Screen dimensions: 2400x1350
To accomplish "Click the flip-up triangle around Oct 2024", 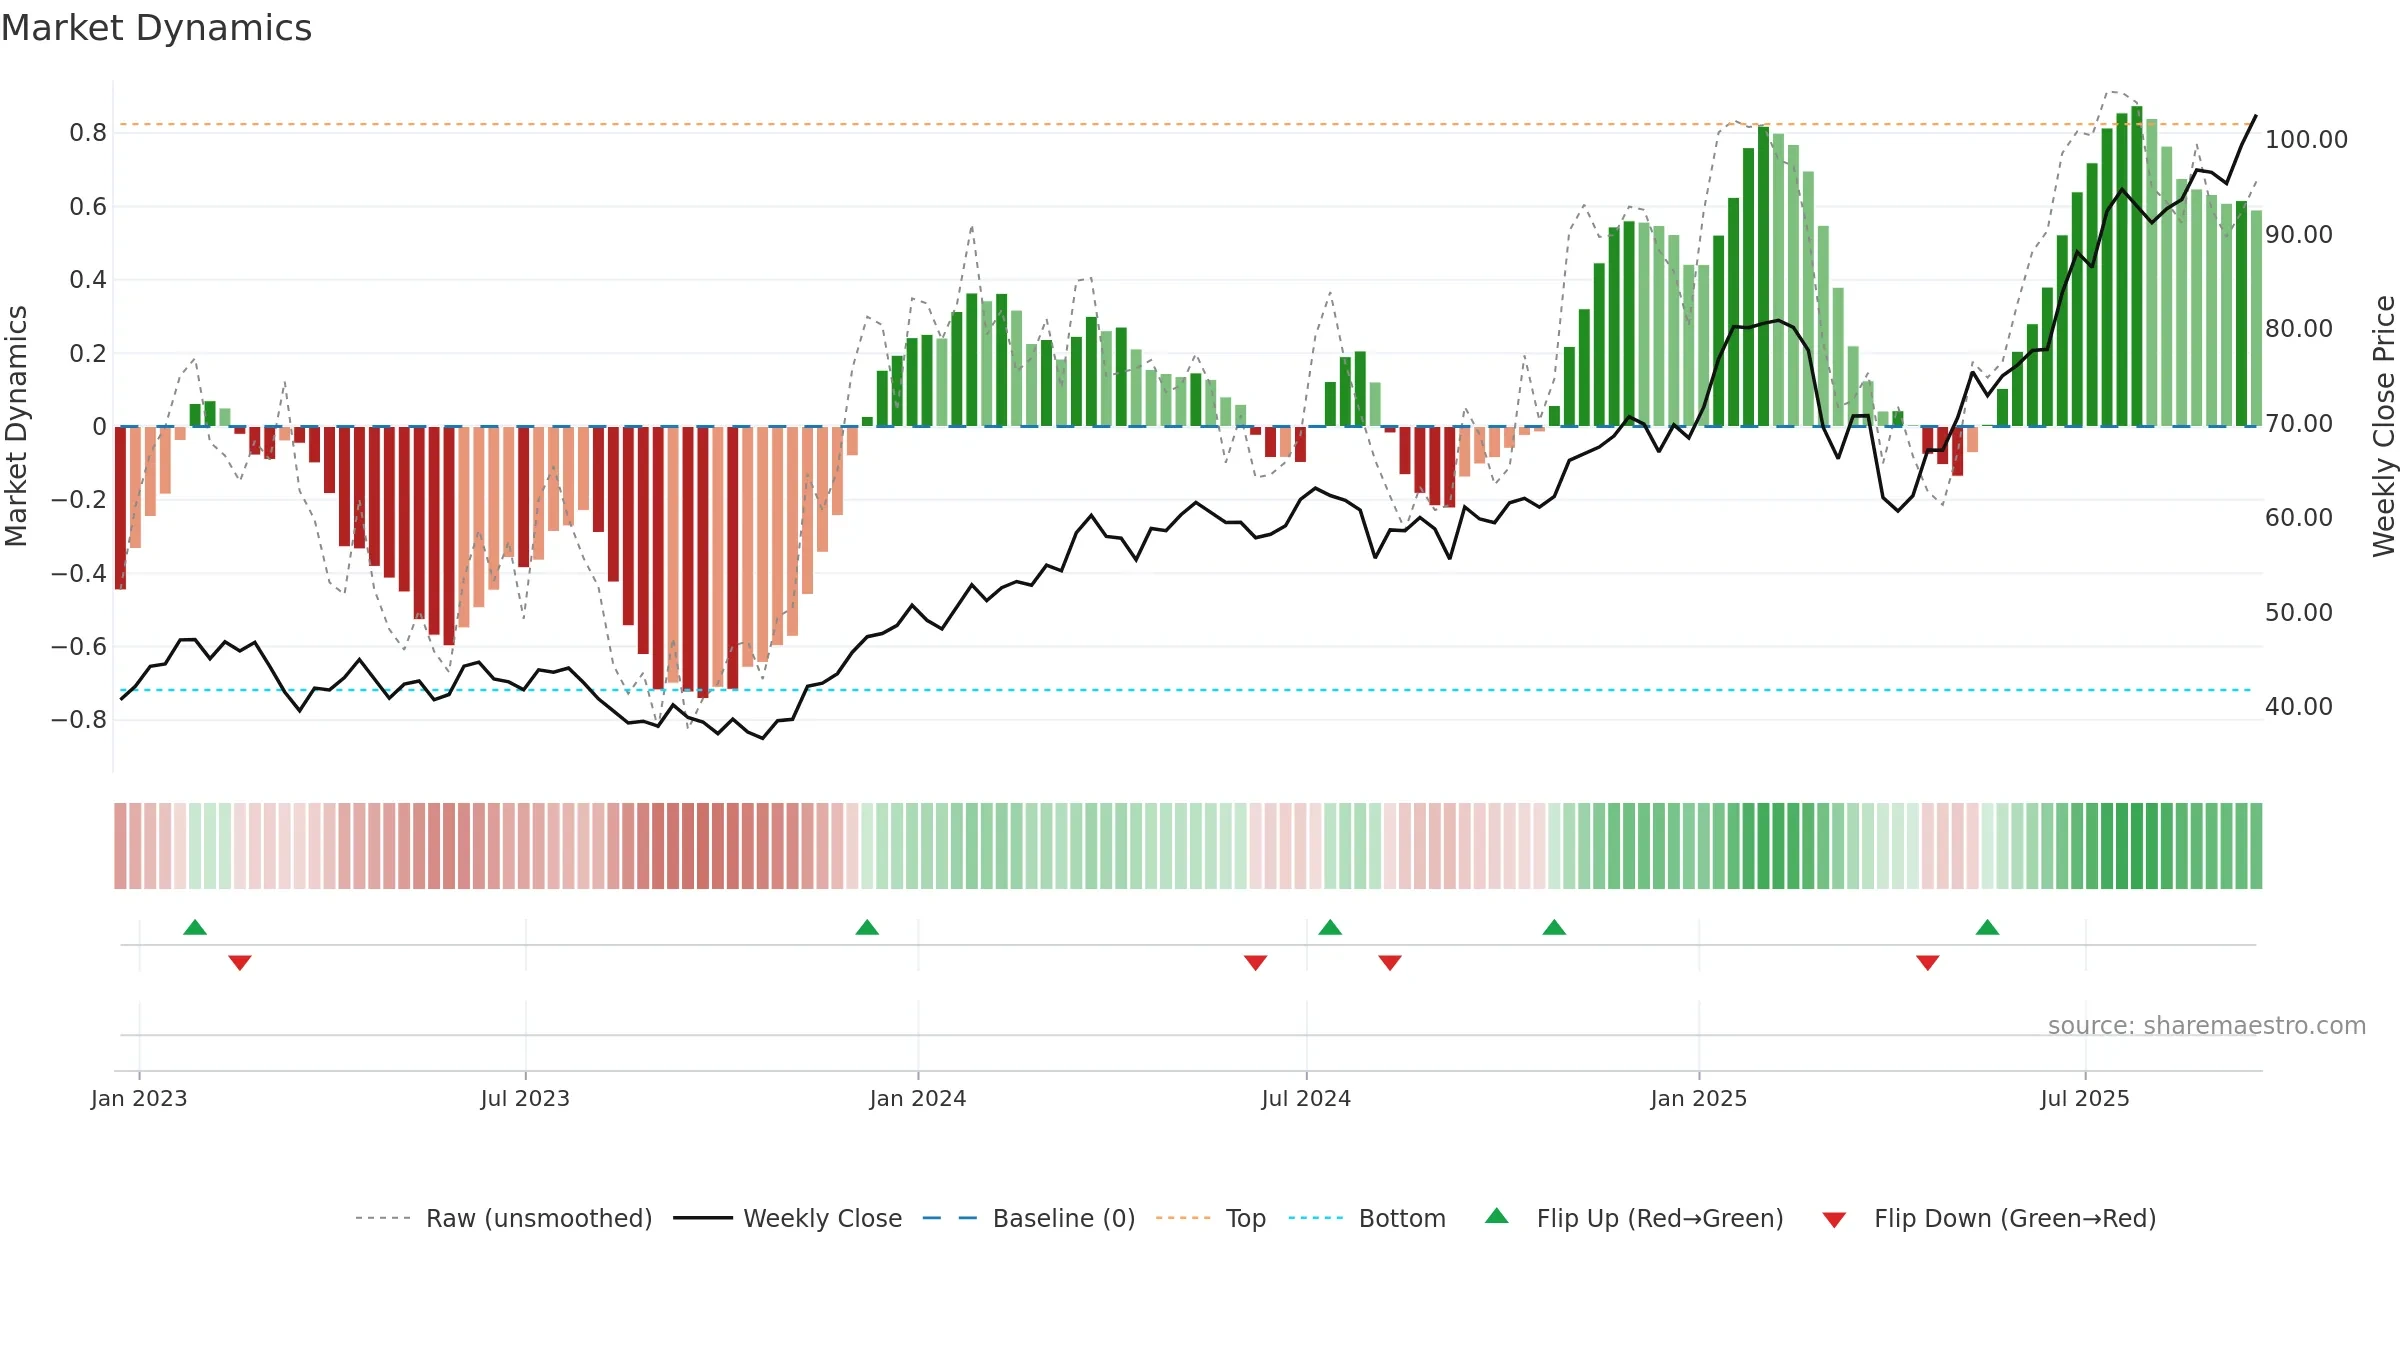I will coord(1554,927).
